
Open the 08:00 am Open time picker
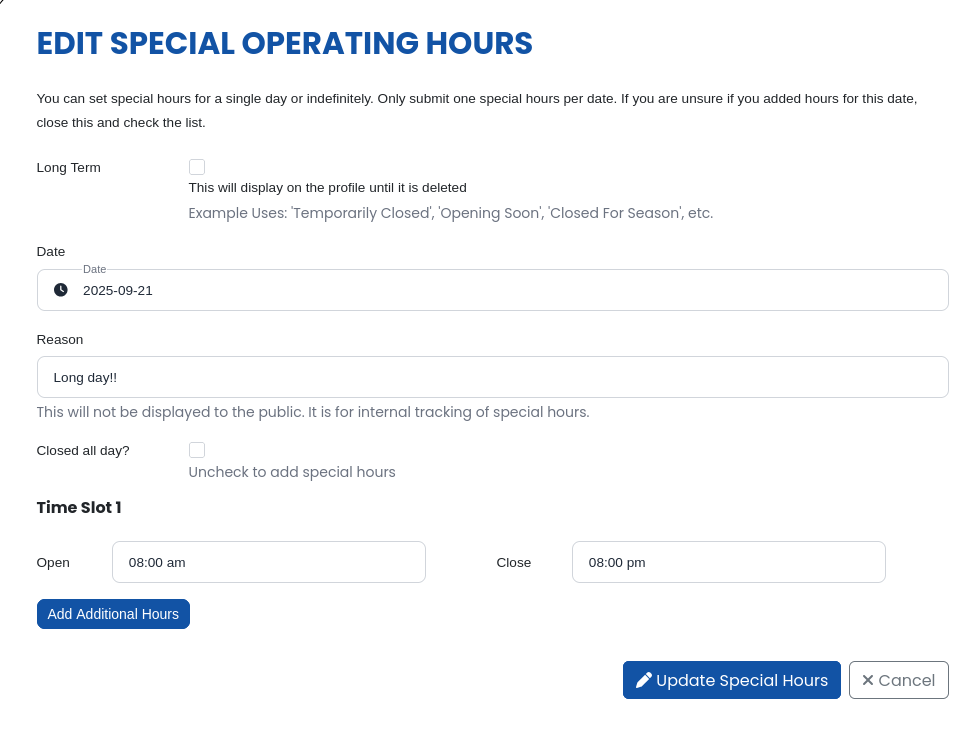pos(268,562)
